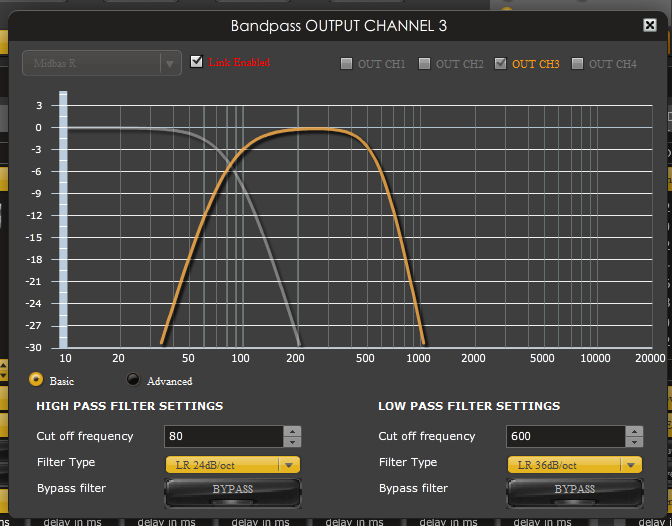
Task: Click the high pass cut off frequency field
Action: pyautogui.click(x=224, y=436)
